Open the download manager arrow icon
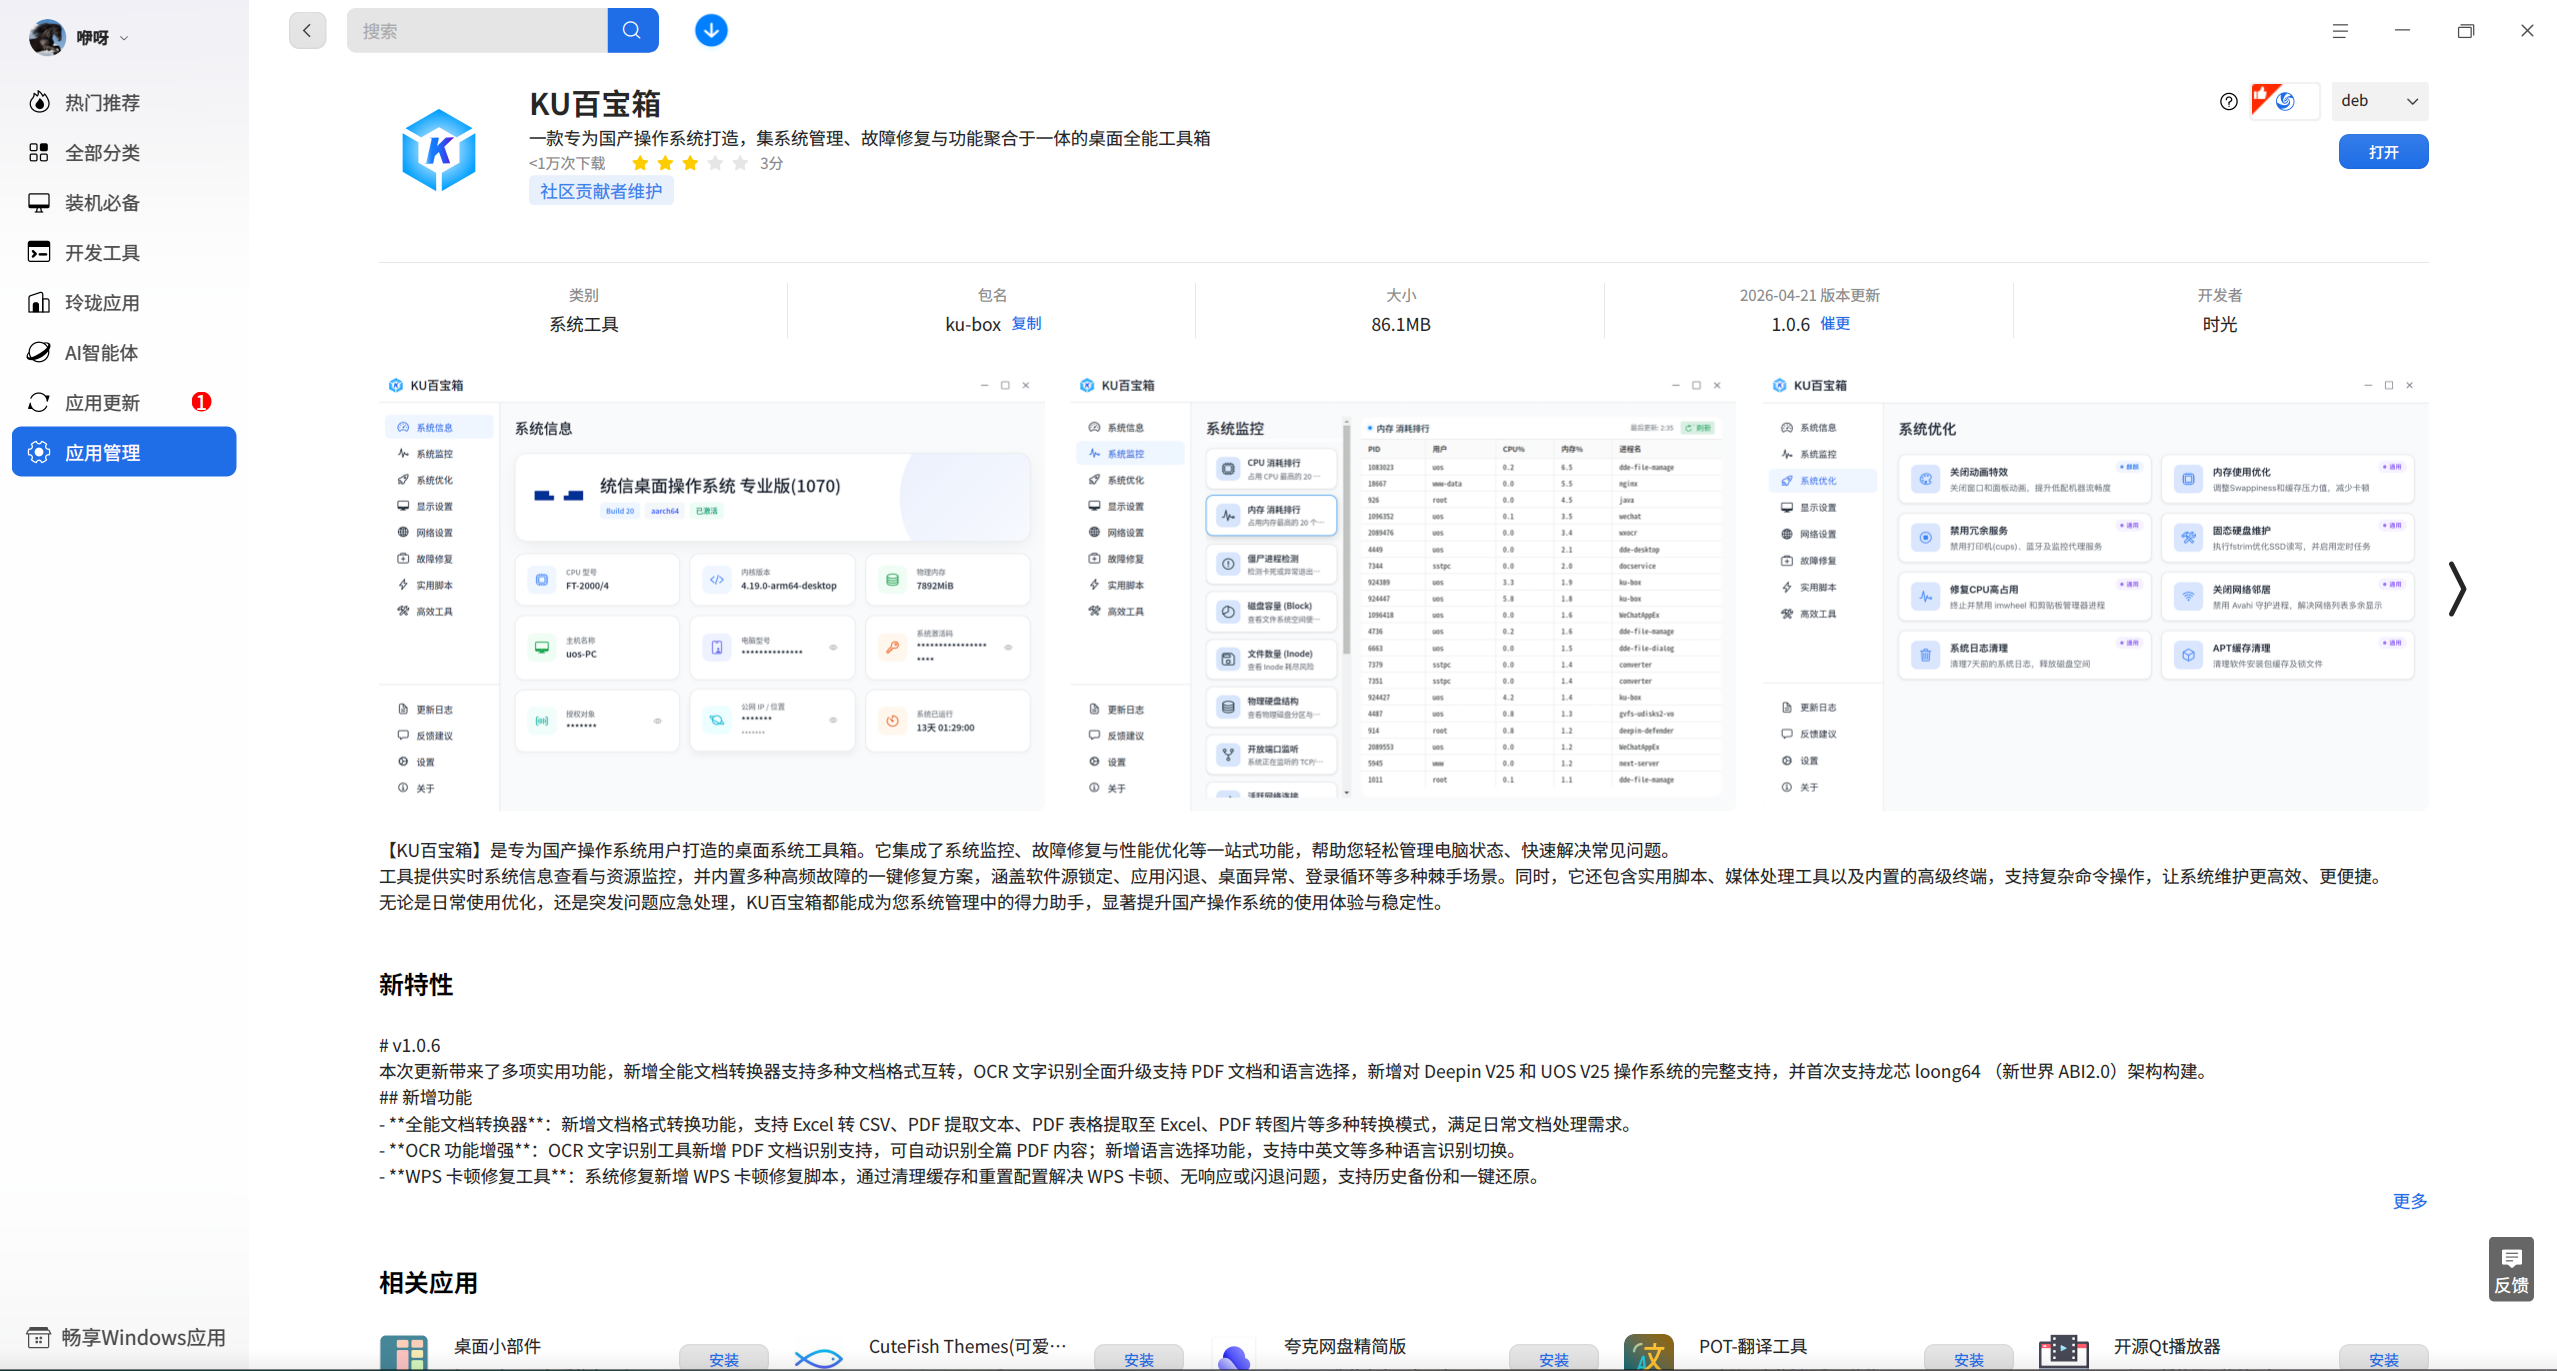This screenshot has height=1371, width=2557. coord(711,31)
